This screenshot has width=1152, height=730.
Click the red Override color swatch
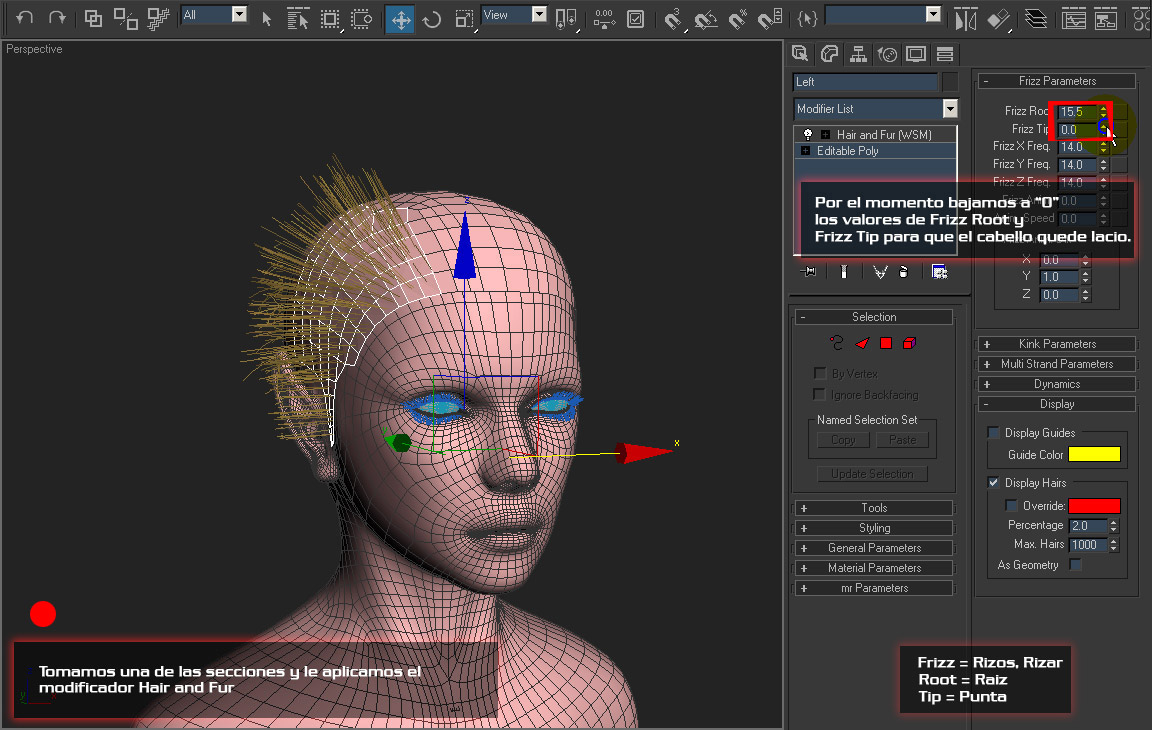1094,505
